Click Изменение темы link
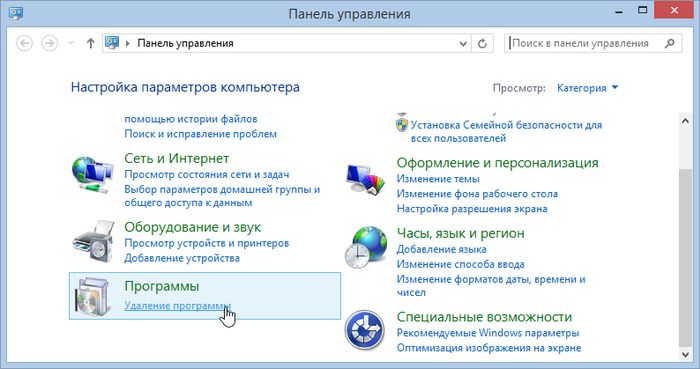 (x=438, y=179)
